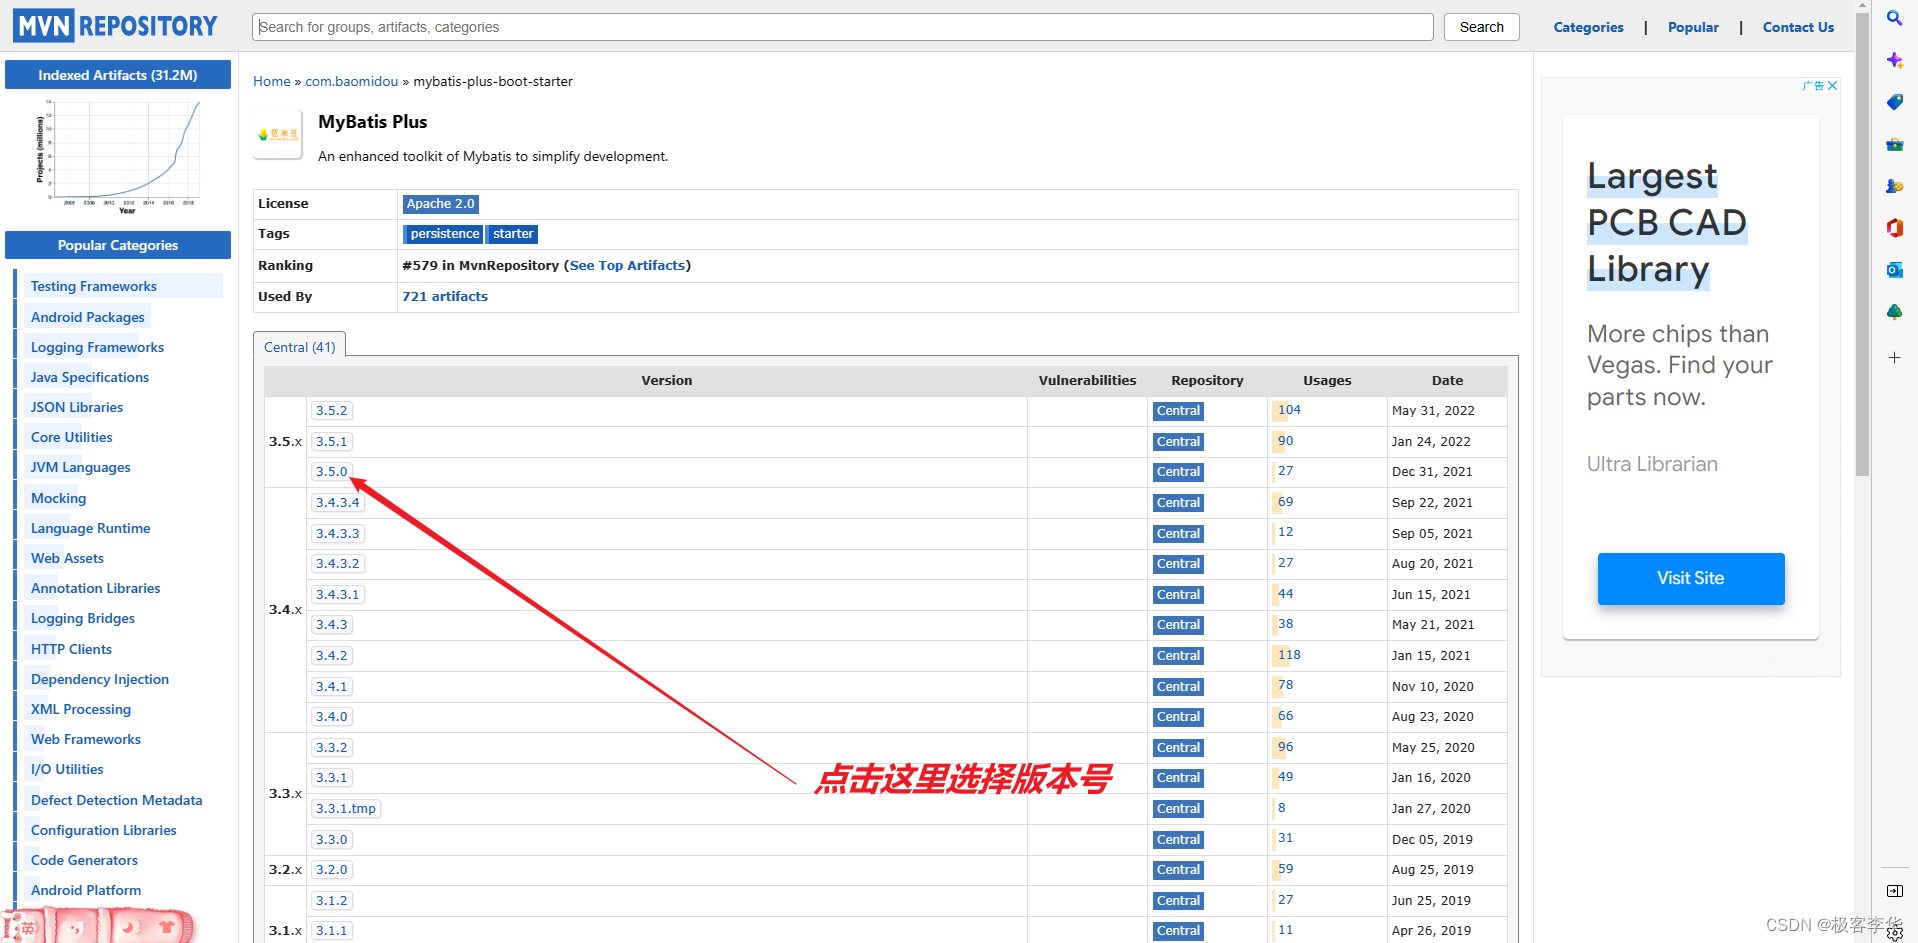Image resolution: width=1918 pixels, height=943 pixels.
Task: Open Defect Detection Metadata category
Action: [x=117, y=800]
